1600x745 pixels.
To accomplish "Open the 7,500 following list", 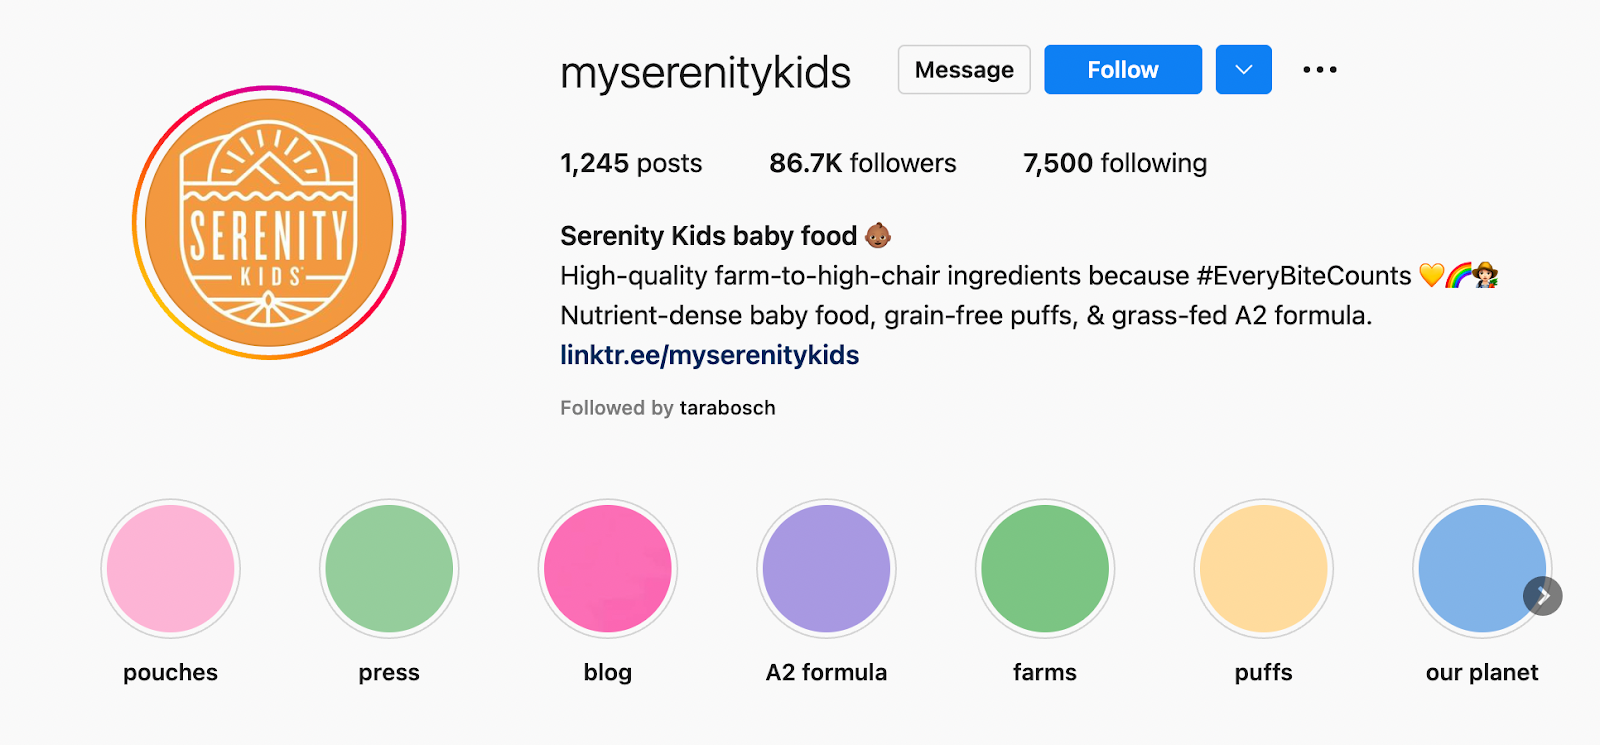I will pos(1113,163).
